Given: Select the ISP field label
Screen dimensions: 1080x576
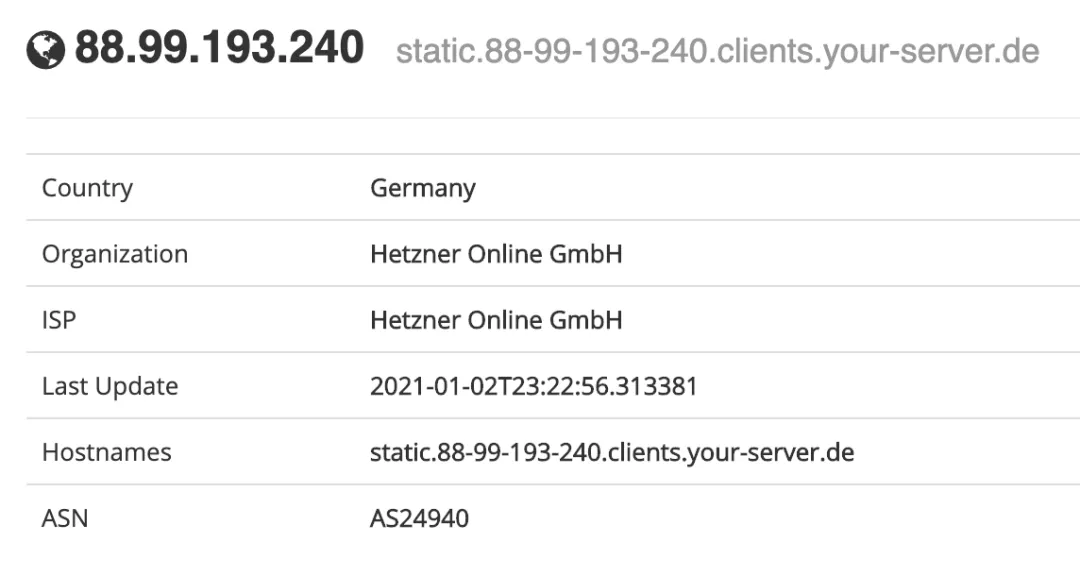Looking at the screenshot, I should click(x=58, y=320).
